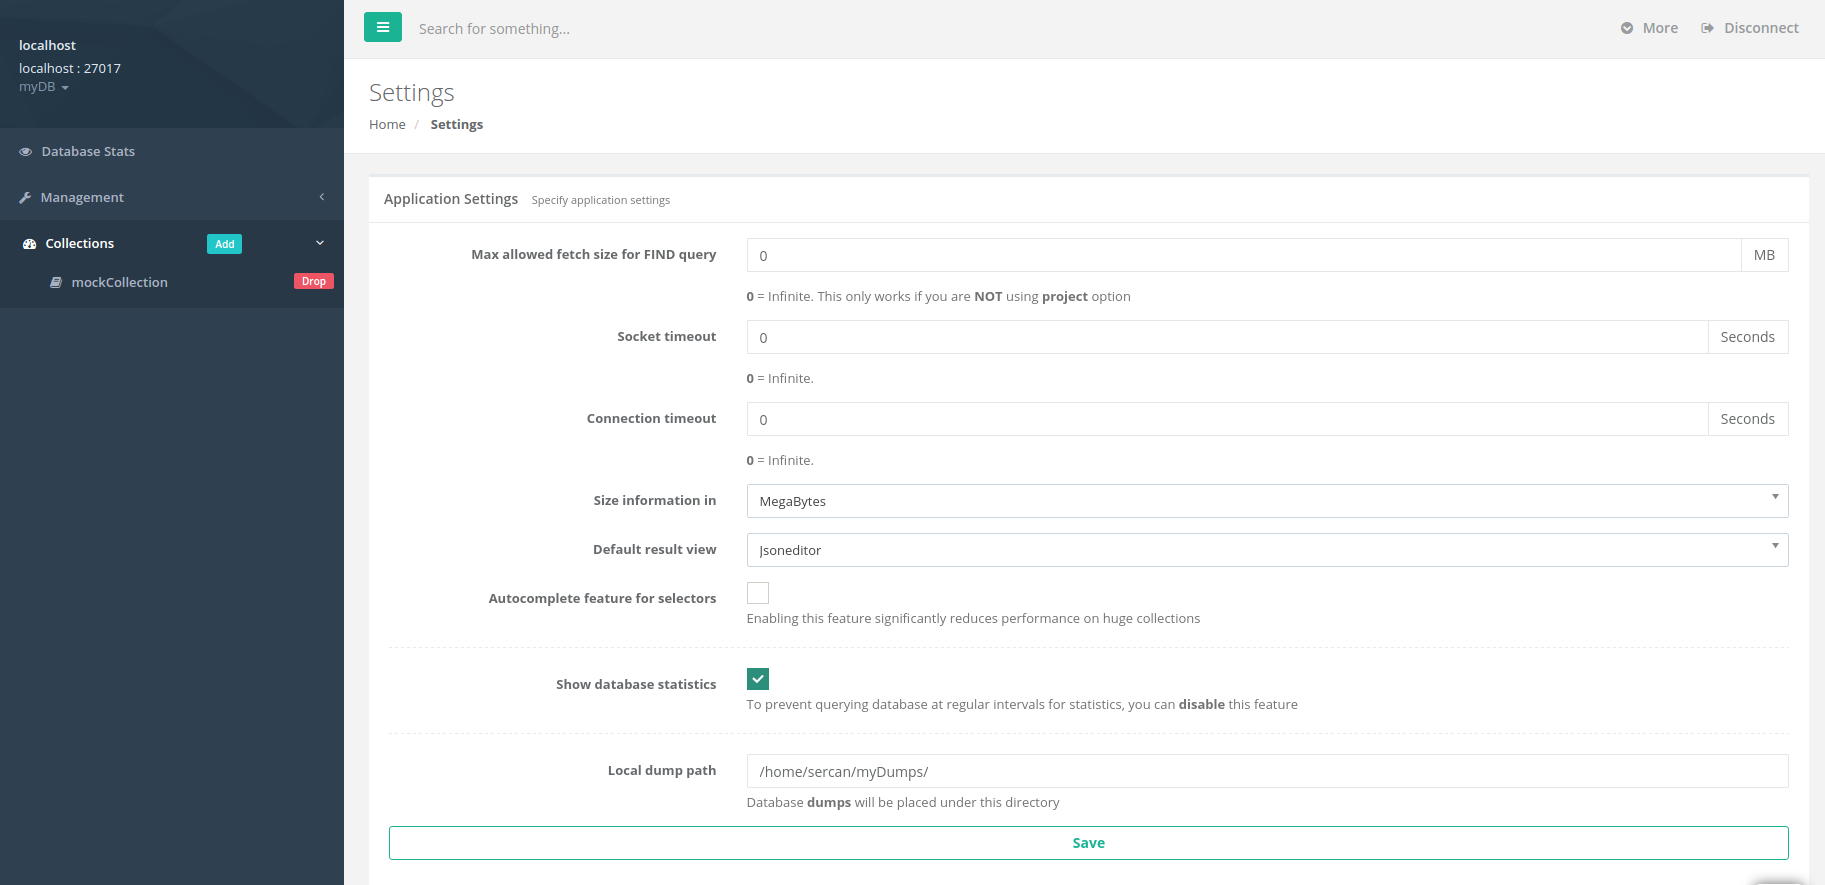
Task: Click the Add collection button
Action: (x=224, y=244)
